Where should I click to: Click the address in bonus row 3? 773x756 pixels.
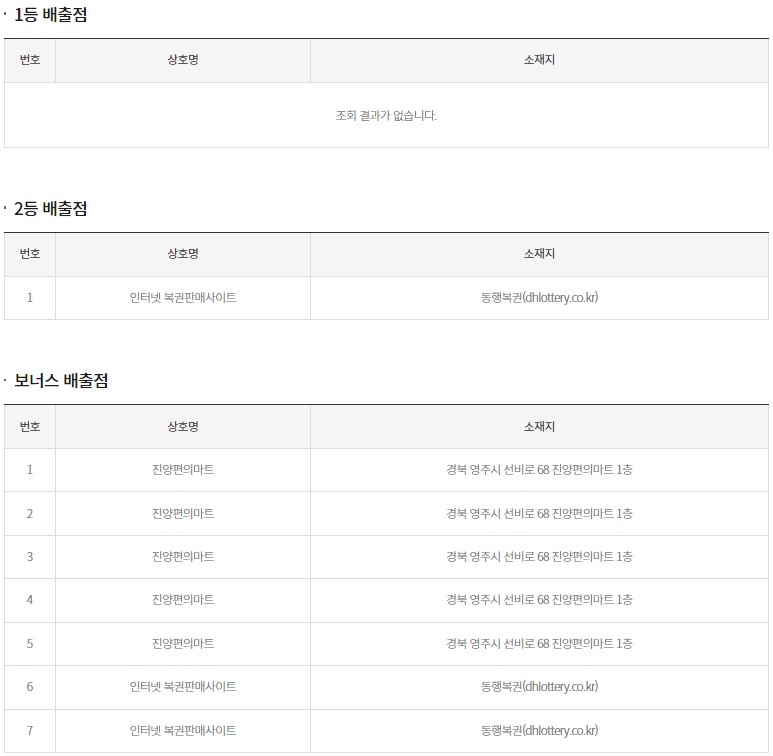(539, 557)
